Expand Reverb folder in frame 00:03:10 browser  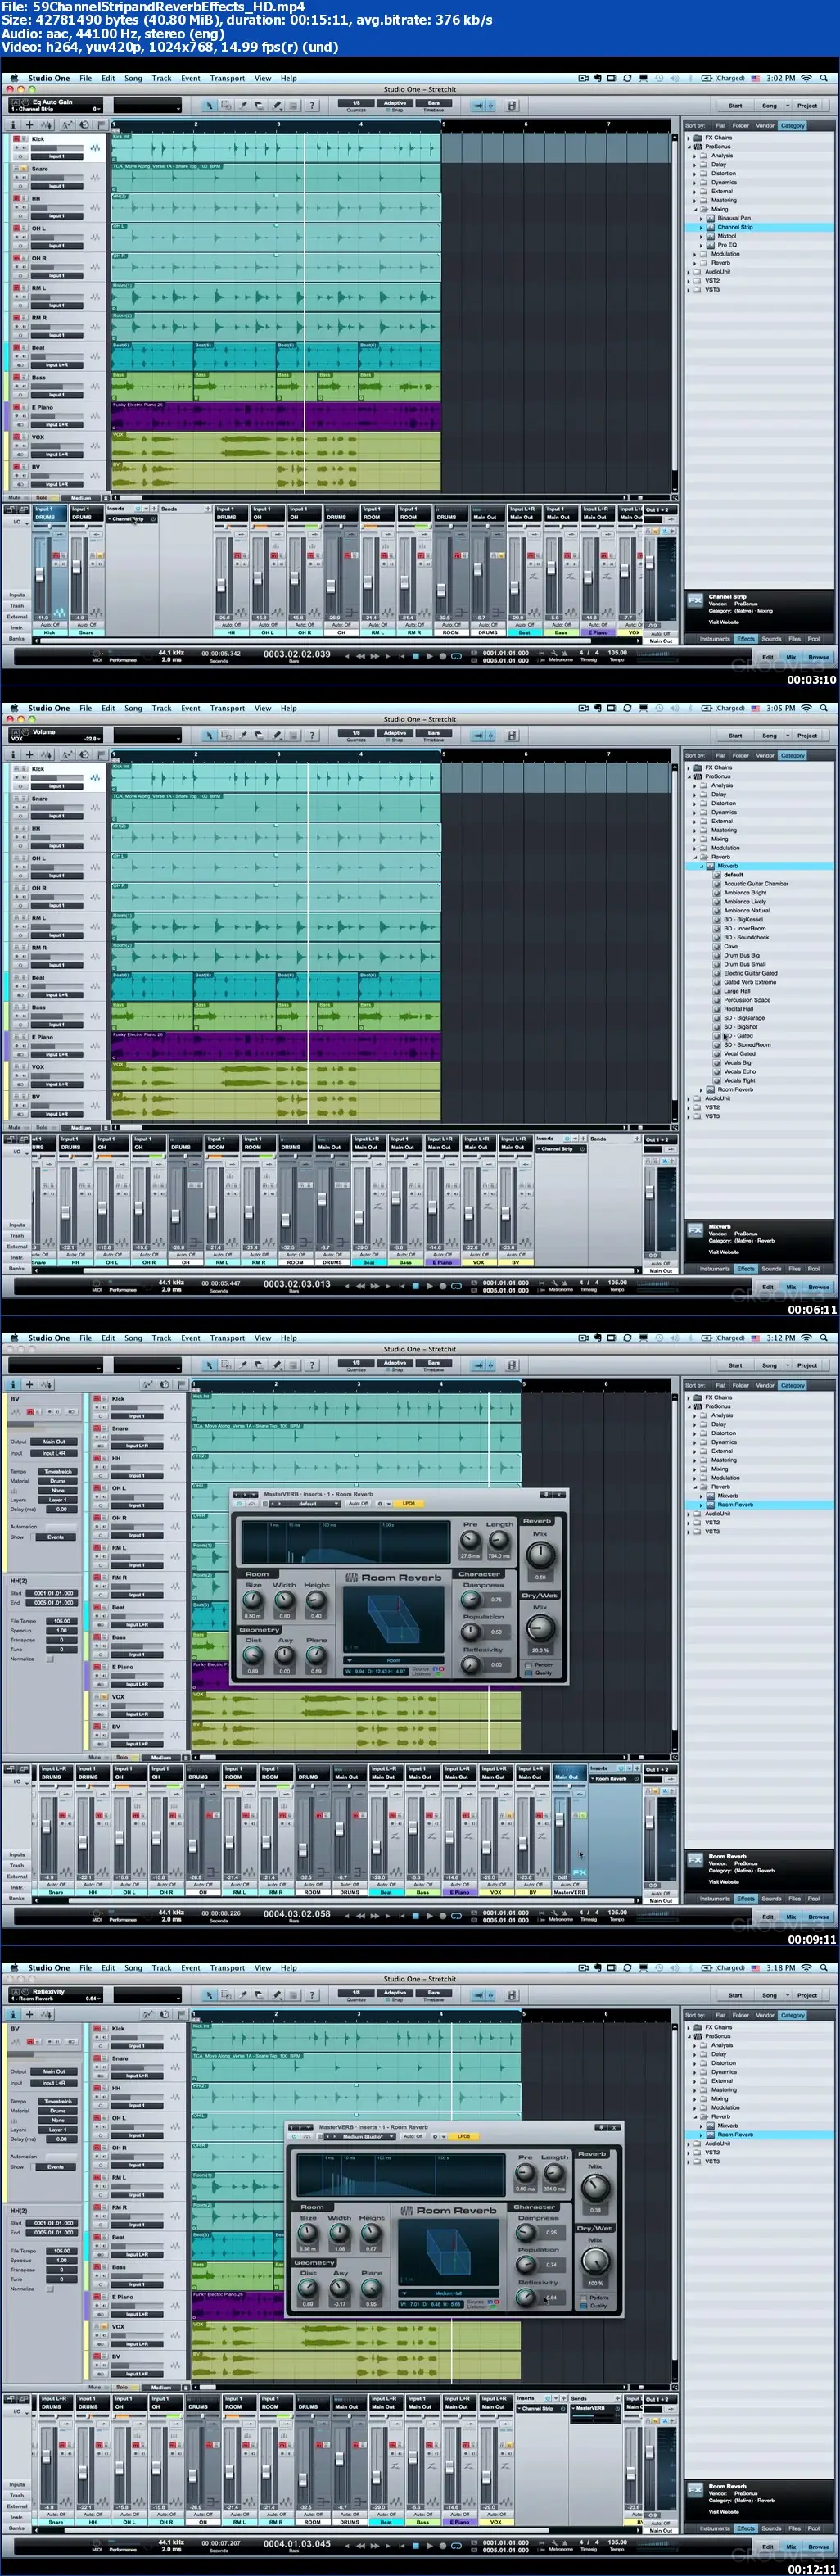[x=695, y=263]
